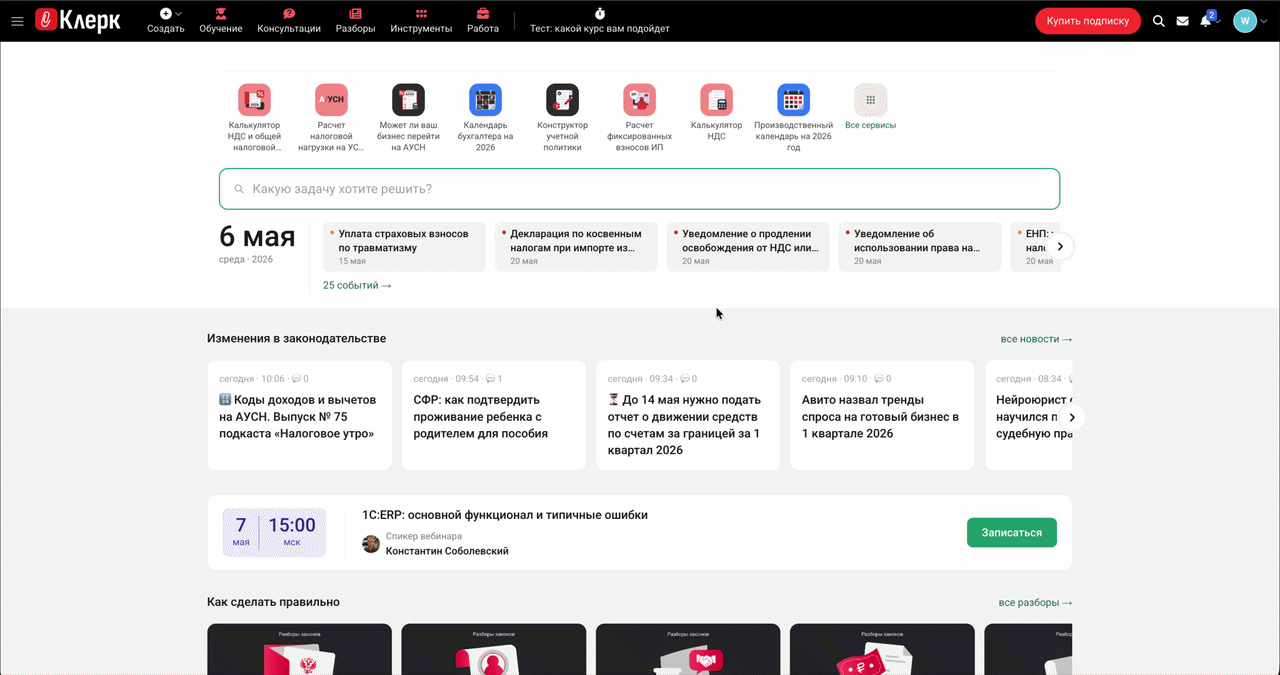The height and width of the screenshot is (675, 1280).
Task: Open event Декларация по косвенным налогам
Action: tap(576, 247)
